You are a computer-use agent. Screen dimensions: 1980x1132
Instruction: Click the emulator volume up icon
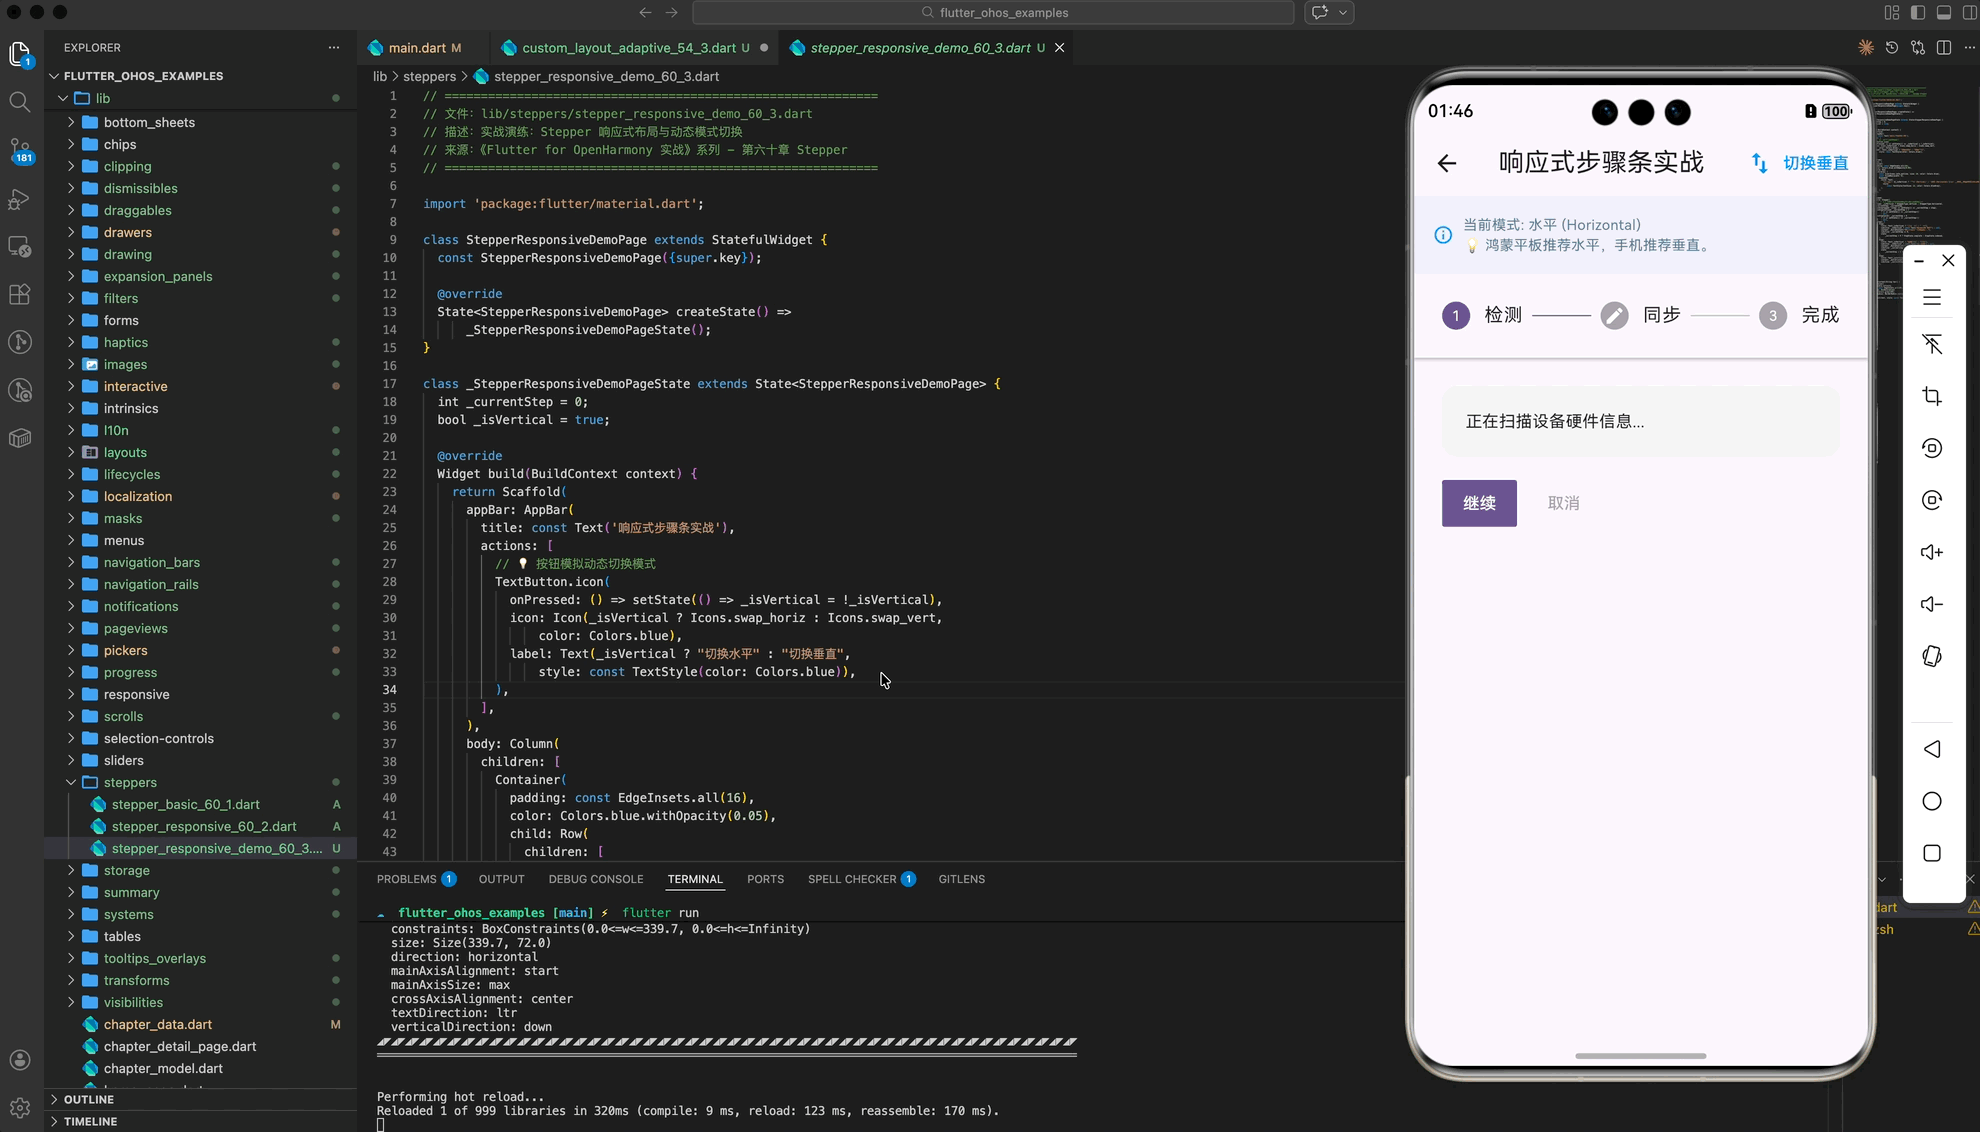click(x=1932, y=552)
